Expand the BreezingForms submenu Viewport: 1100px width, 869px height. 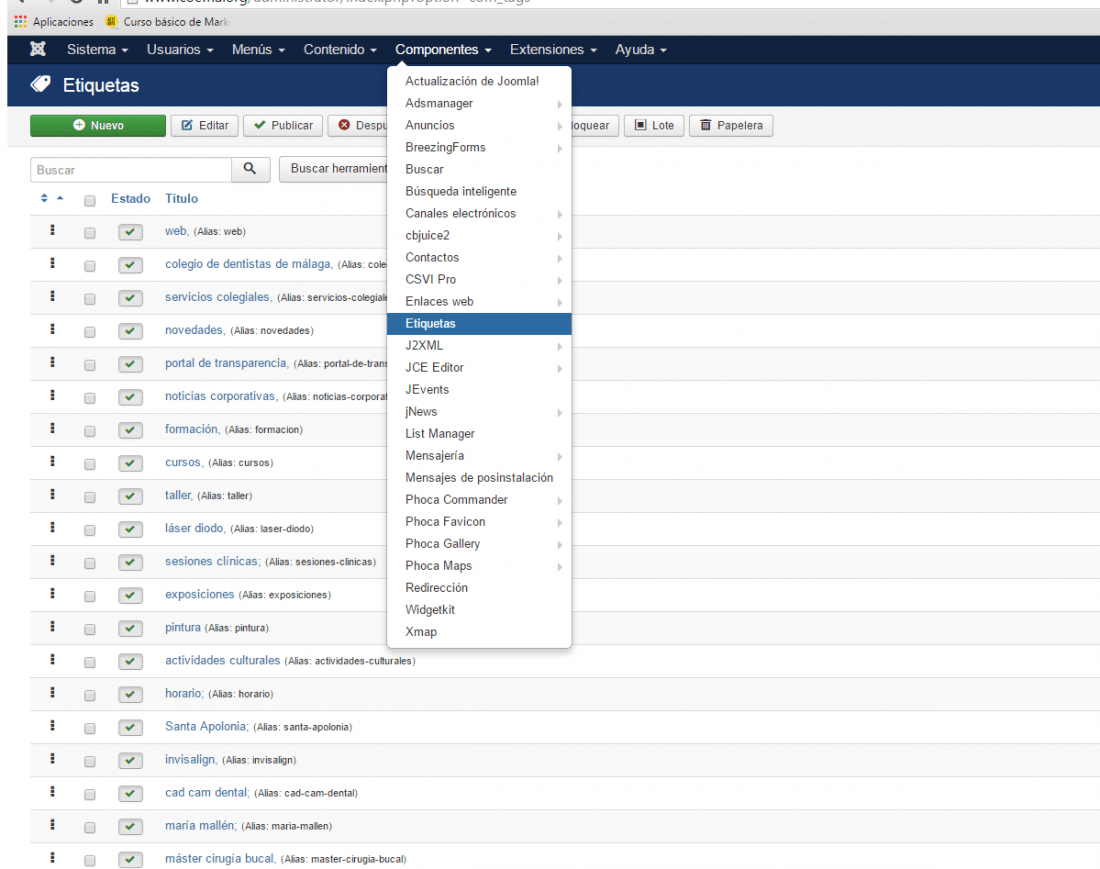coord(479,147)
